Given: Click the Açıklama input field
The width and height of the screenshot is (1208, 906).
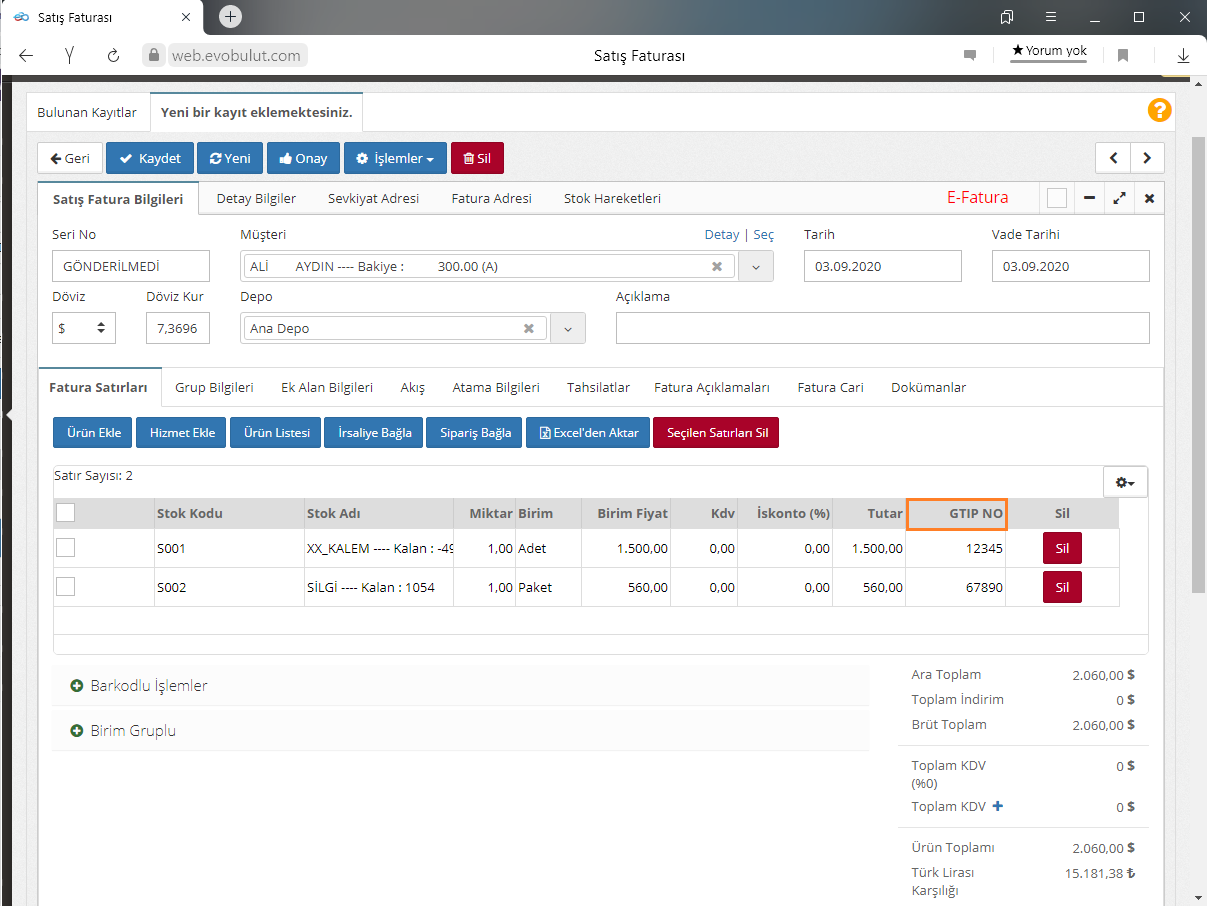Looking at the screenshot, I should click(x=882, y=328).
